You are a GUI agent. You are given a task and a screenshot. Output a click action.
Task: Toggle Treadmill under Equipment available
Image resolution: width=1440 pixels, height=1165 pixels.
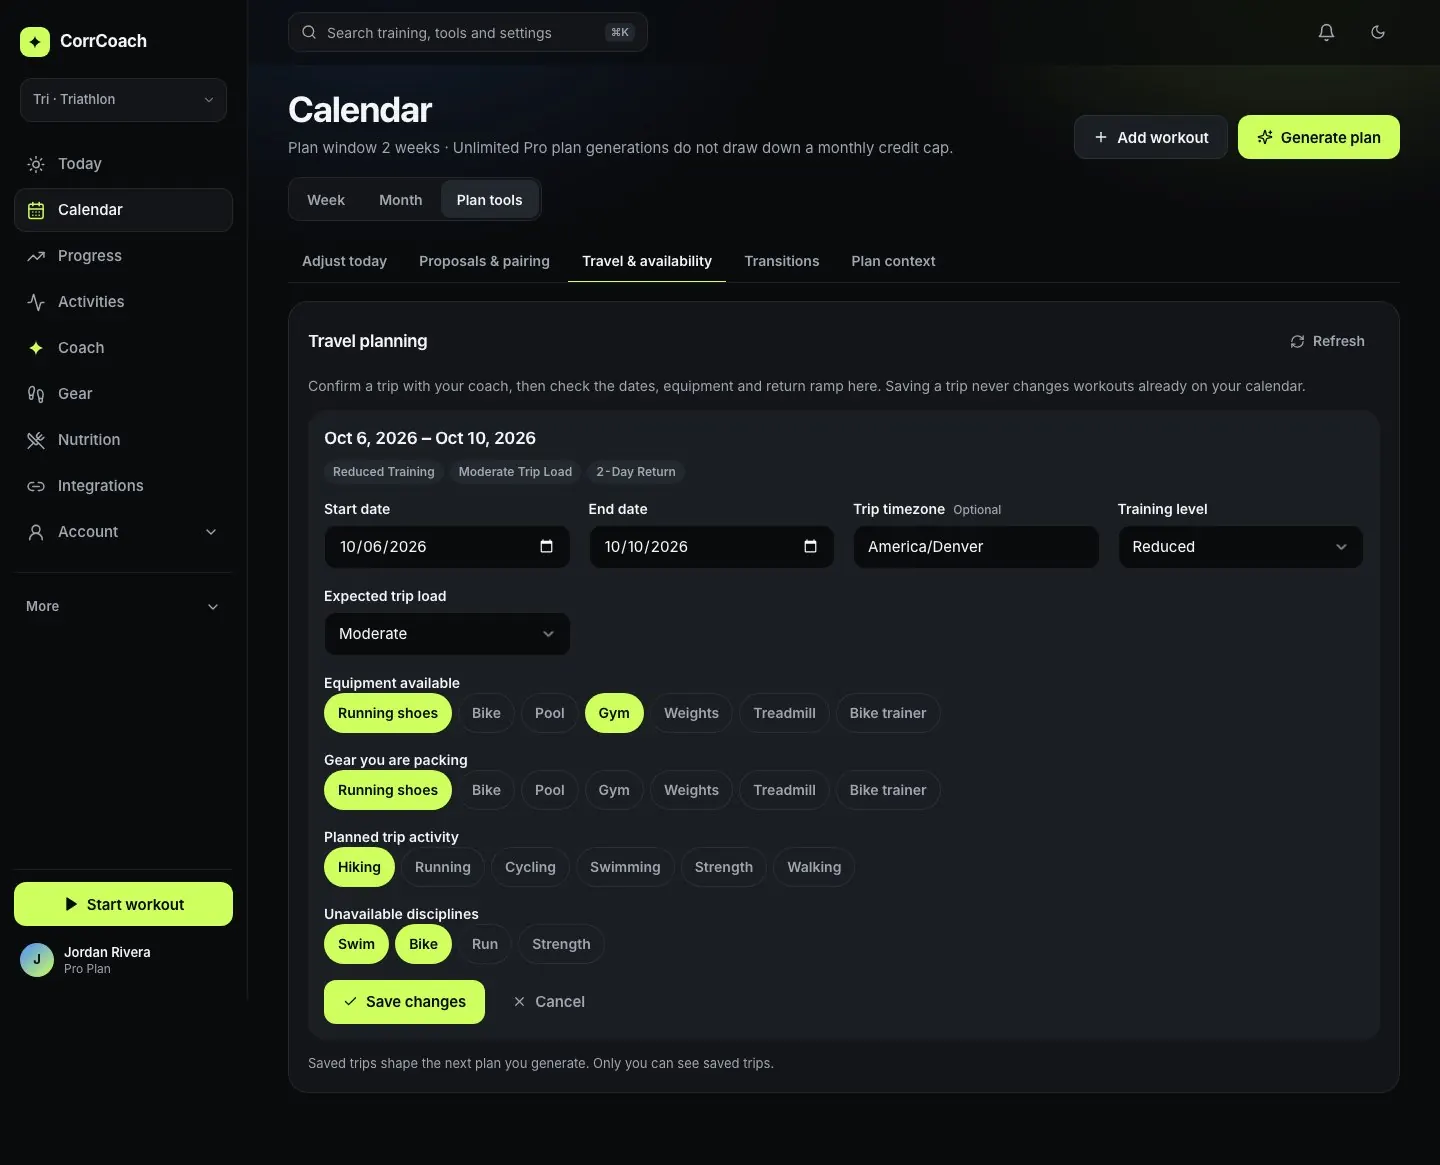click(784, 713)
